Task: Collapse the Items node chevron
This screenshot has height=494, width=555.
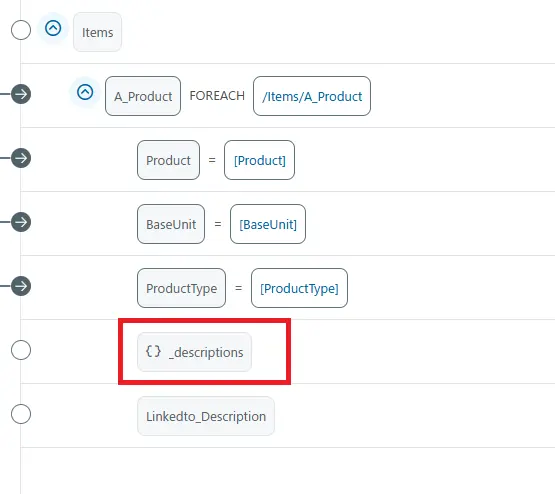Action: coord(53,28)
